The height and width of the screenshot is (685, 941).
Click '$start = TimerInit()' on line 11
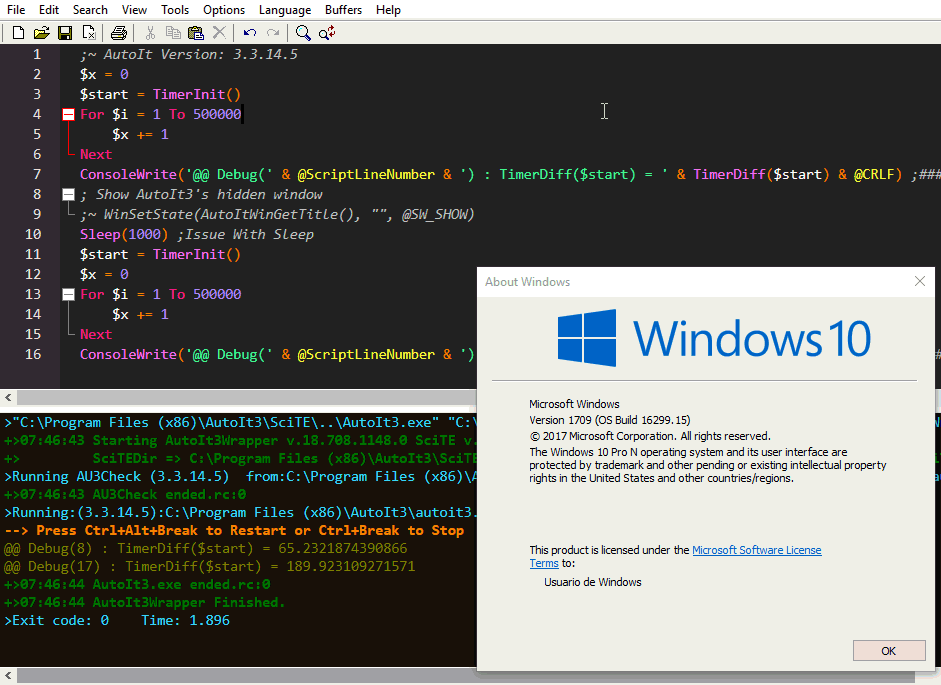(160, 254)
